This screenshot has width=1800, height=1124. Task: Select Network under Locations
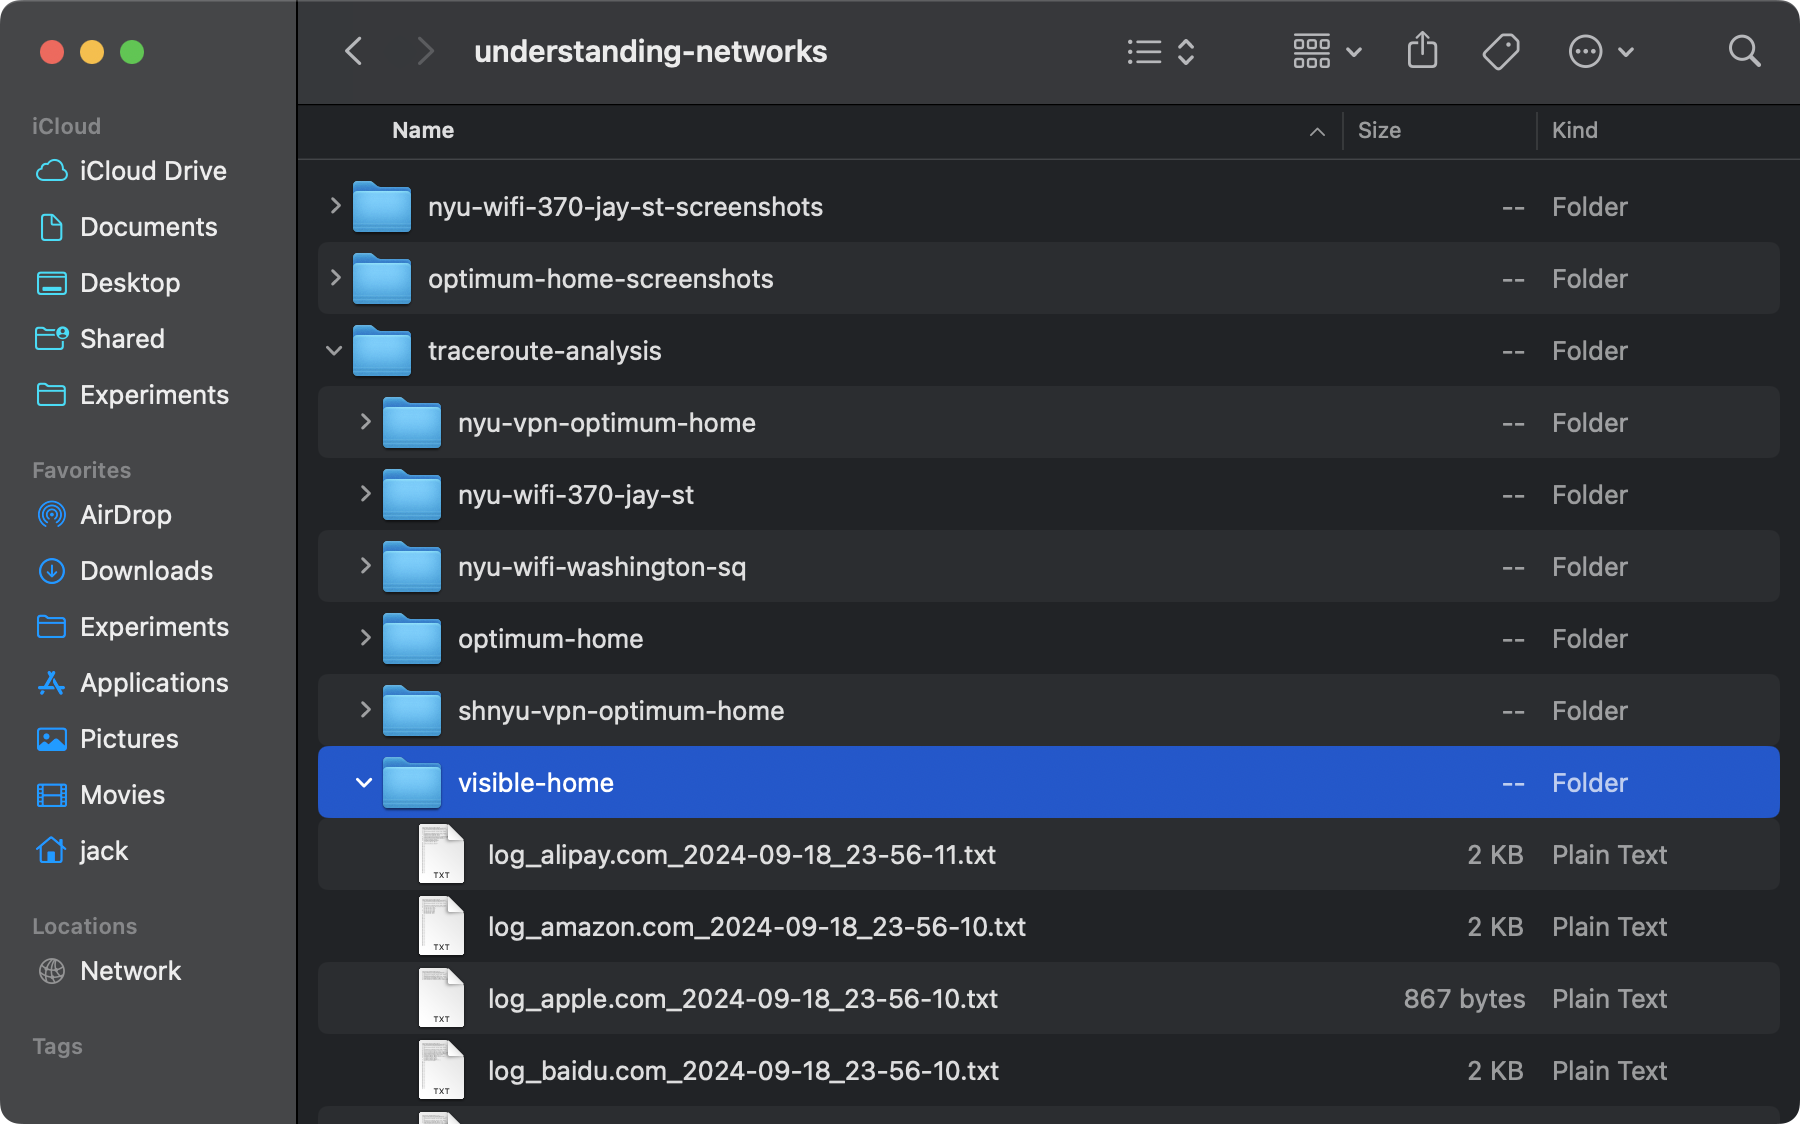point(130,971)
